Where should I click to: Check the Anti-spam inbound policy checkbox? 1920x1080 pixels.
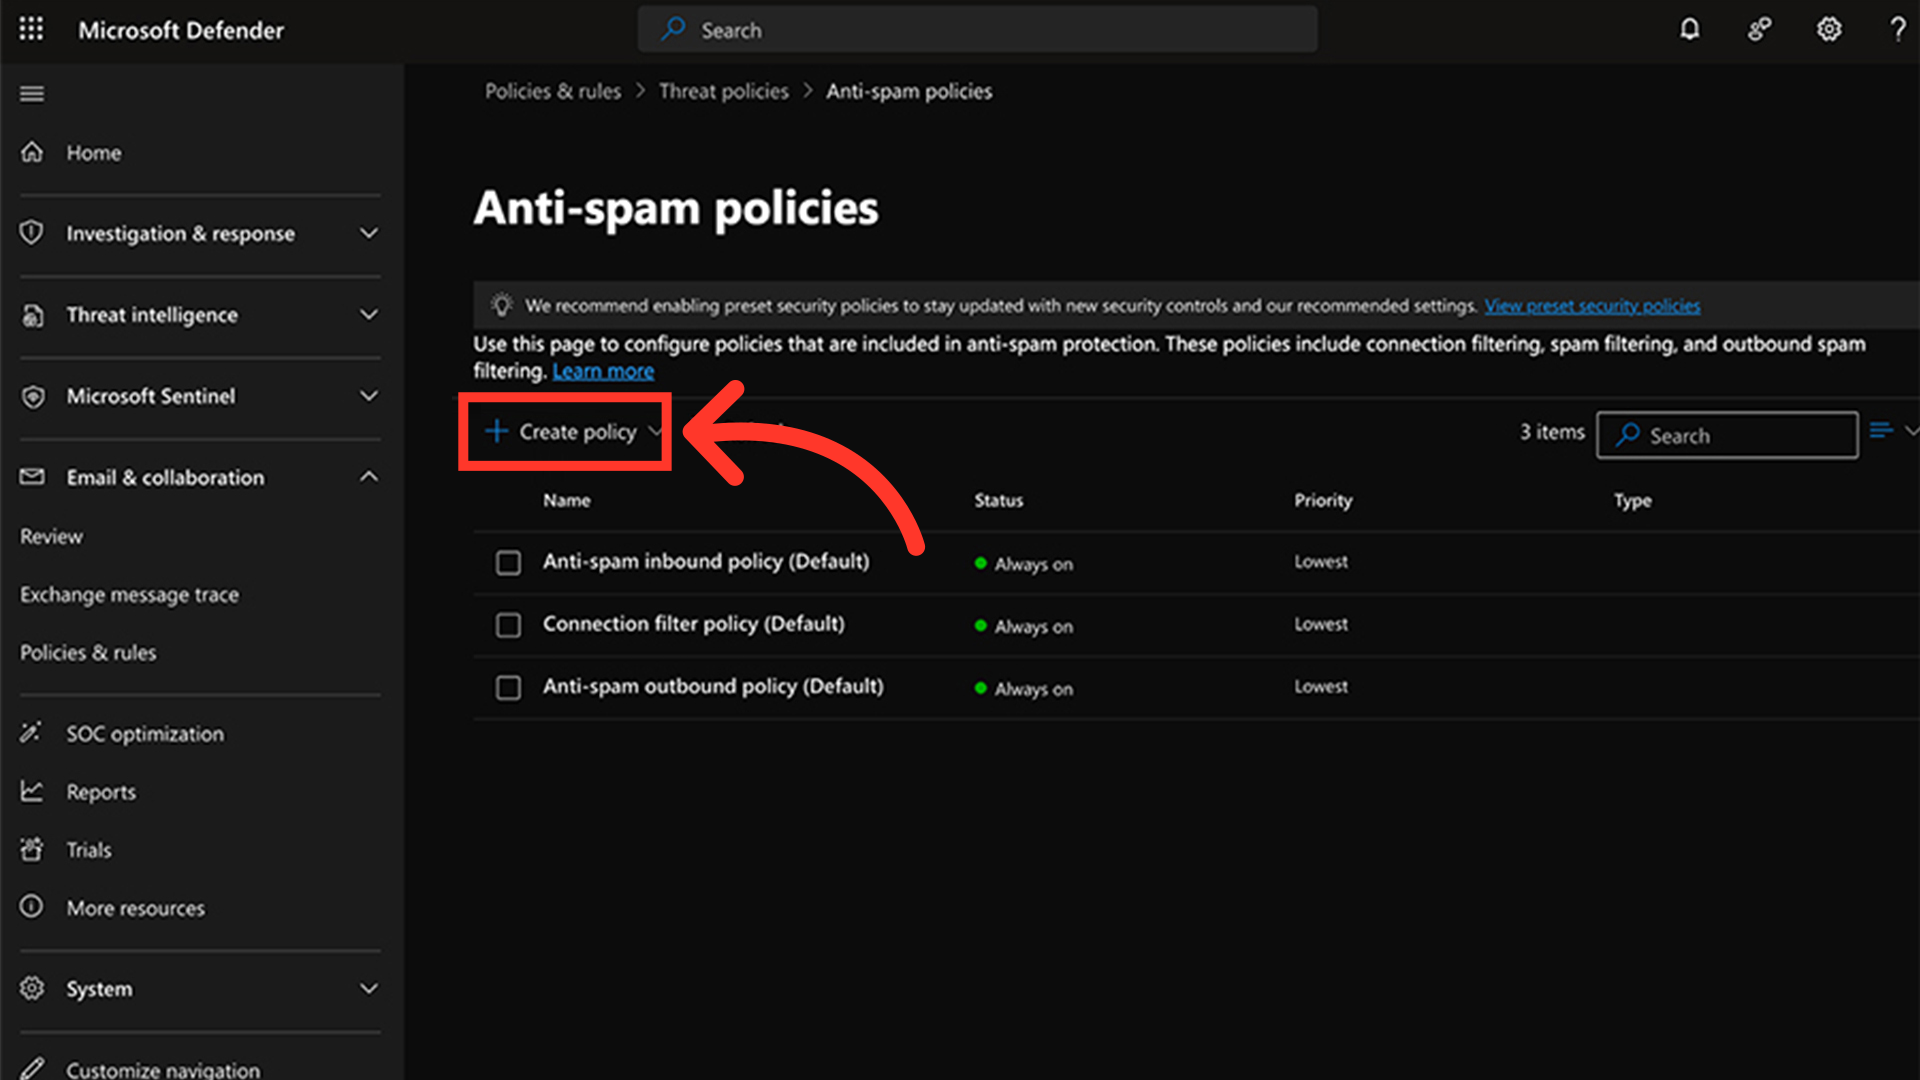click(x=508, y=563)
